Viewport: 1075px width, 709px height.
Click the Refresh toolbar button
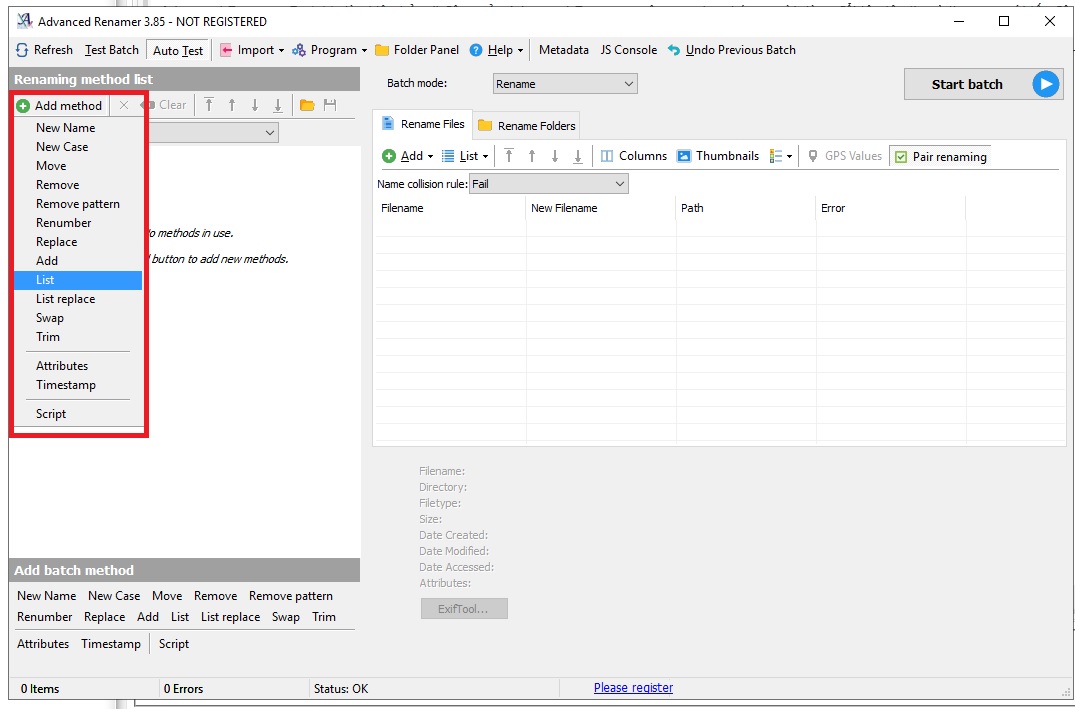(44, 50)
